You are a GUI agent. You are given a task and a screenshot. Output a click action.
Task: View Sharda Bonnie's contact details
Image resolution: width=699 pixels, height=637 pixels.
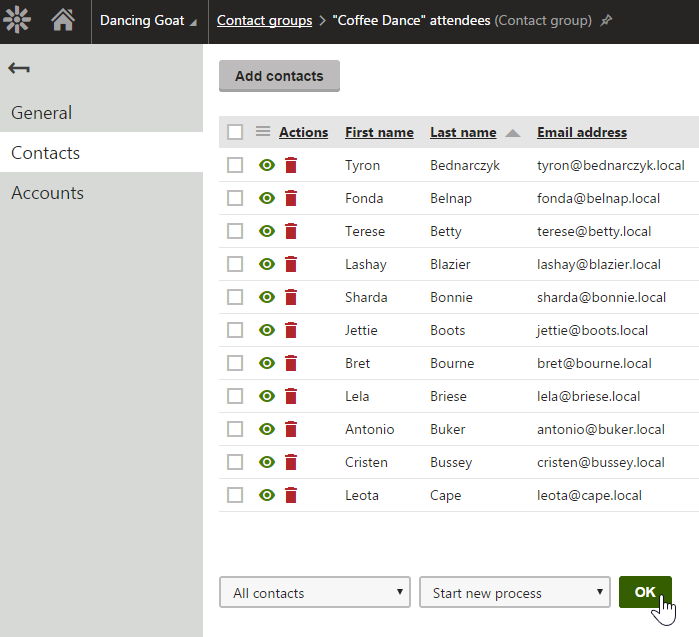[267, 297]
